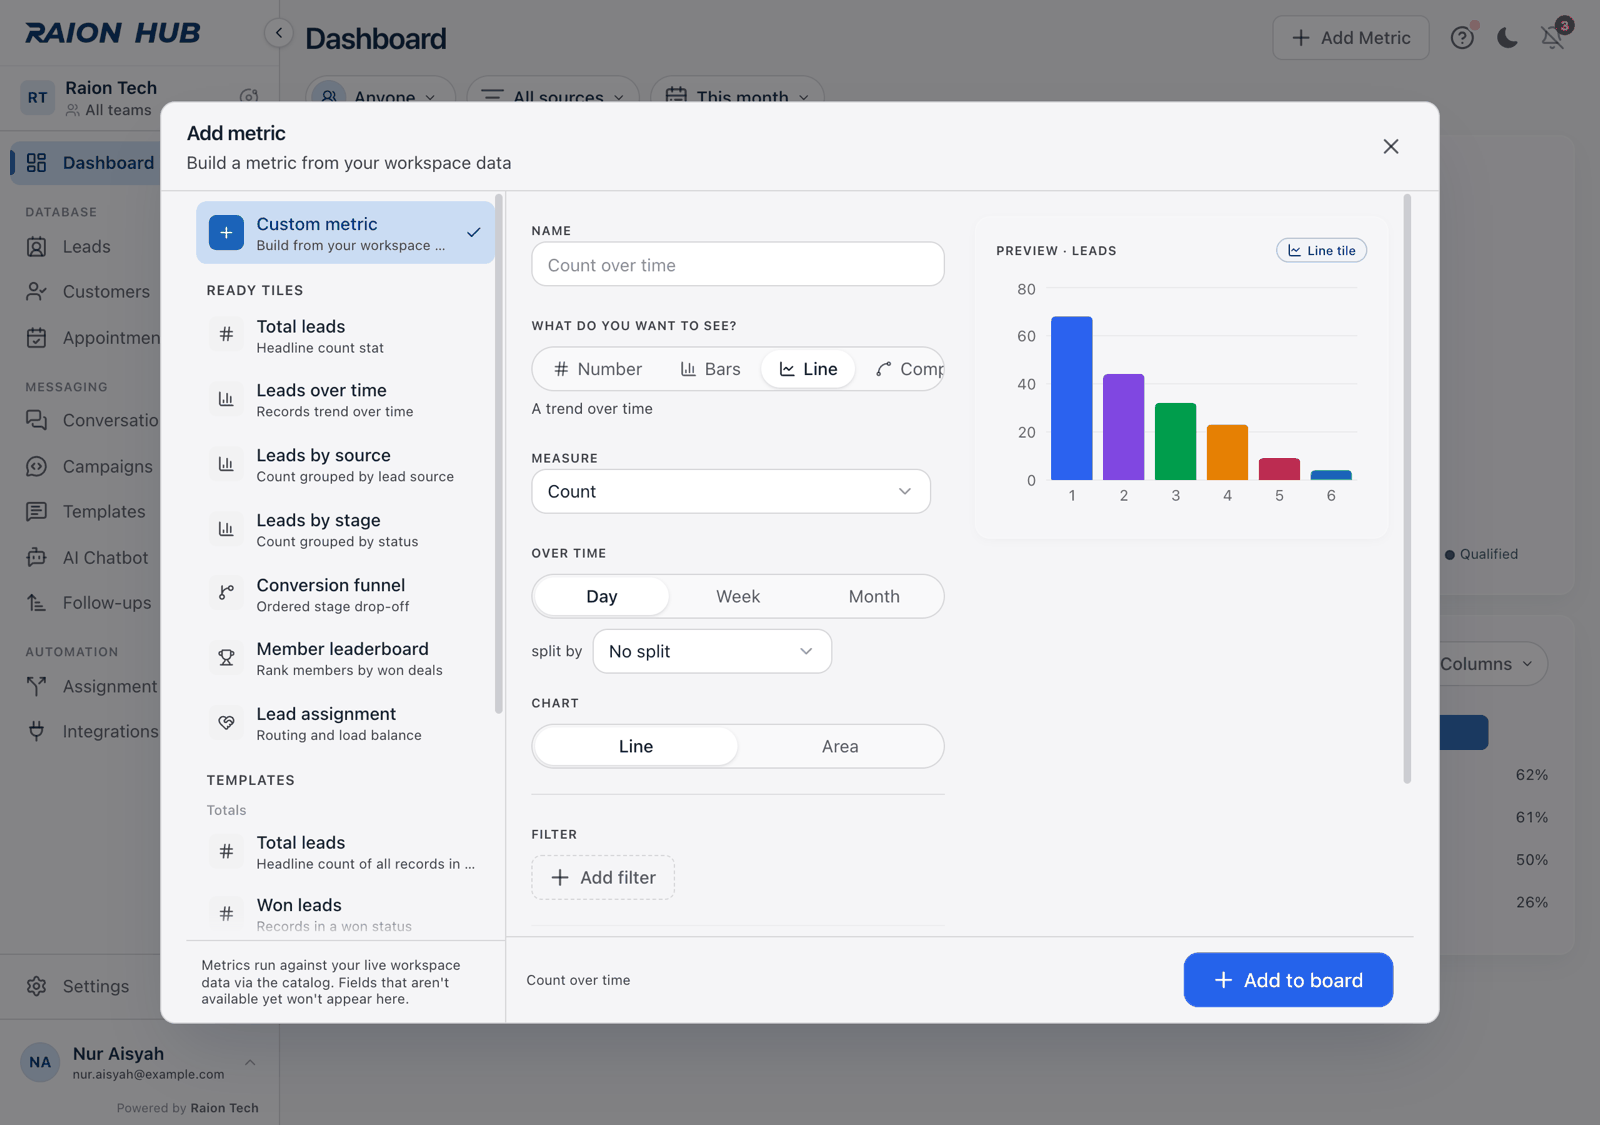The image size is (1600, 1125).
Task: Expand the This month date dropdown
Action: tap(737, 96)
